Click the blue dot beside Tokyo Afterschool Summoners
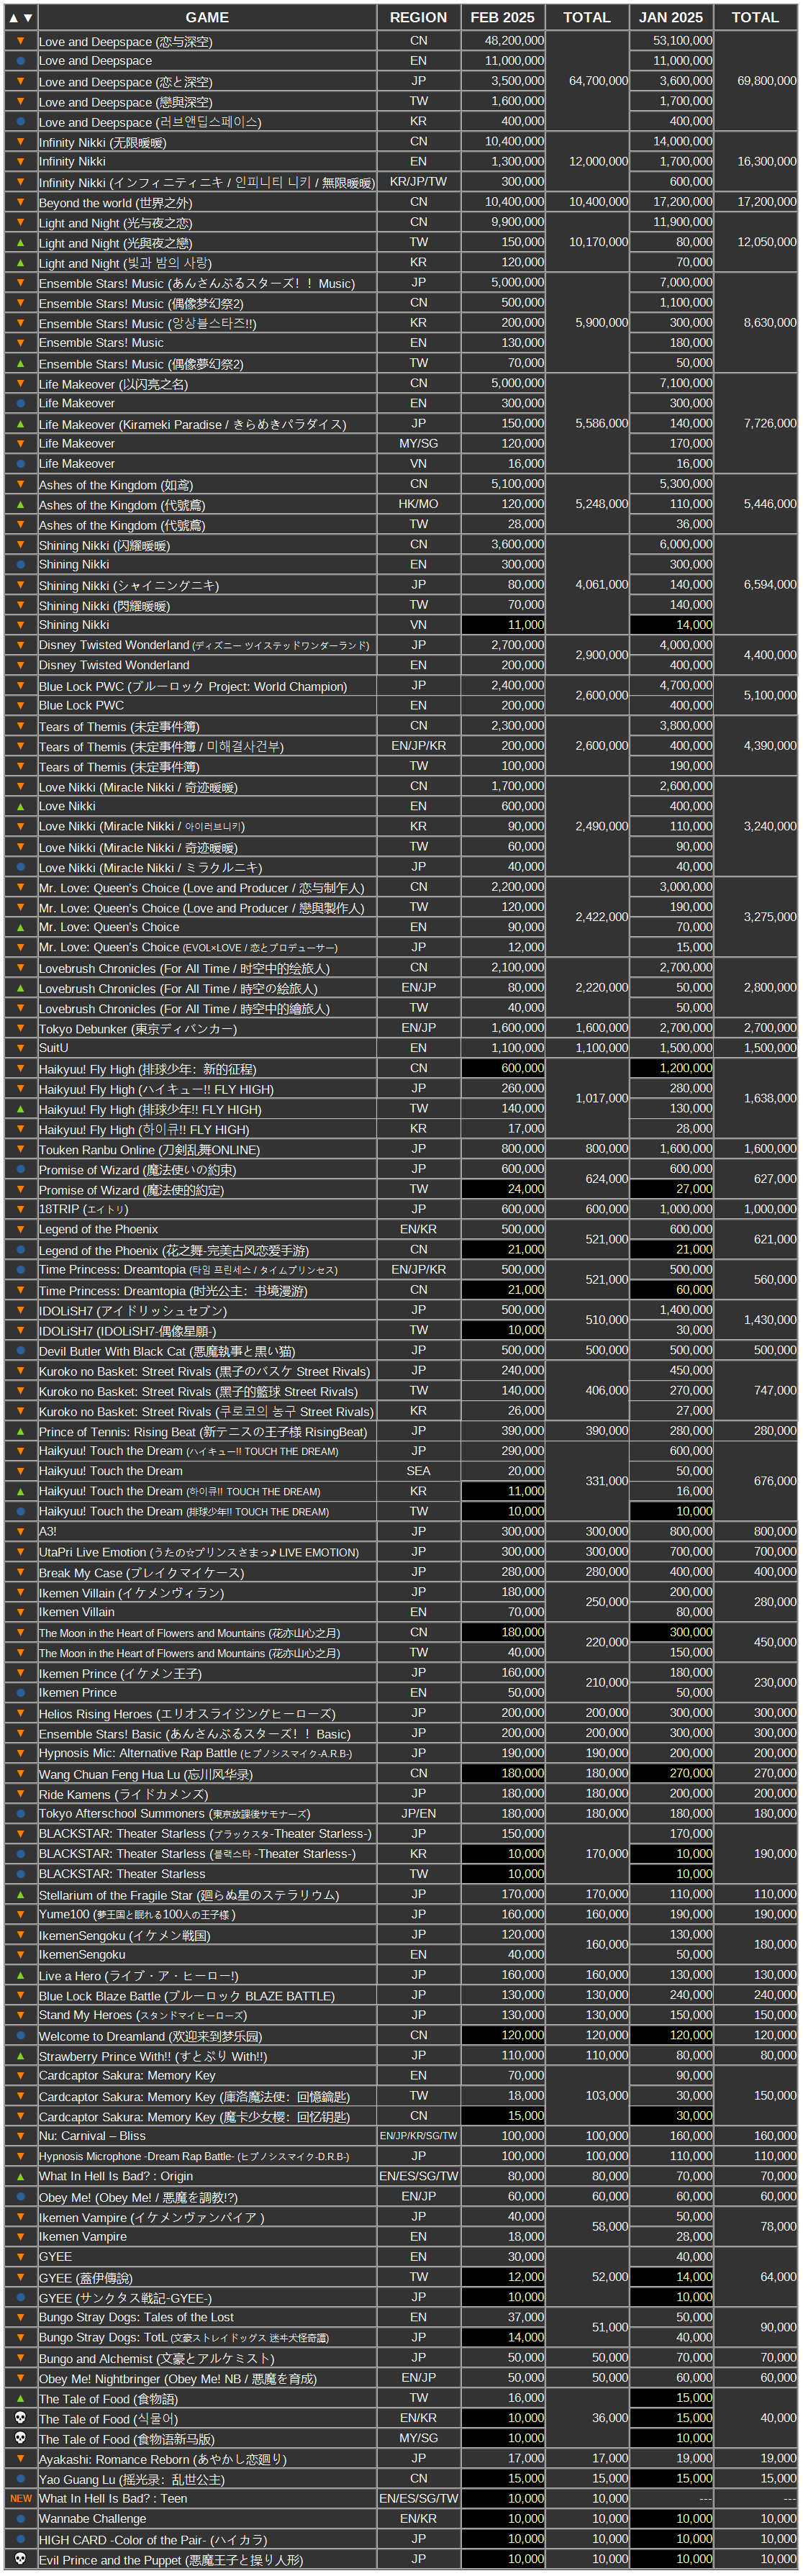803x2576 pixels. click(x=20, y=1813)
